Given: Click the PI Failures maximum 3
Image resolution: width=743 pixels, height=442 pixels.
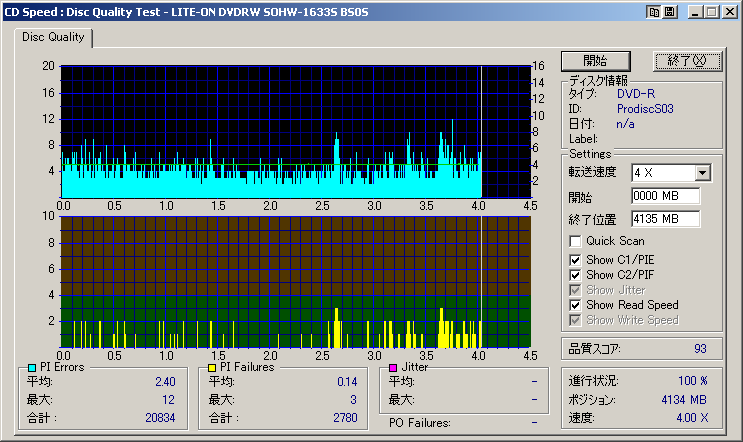Looking at the screenshot, I should [x=353, y=400].
